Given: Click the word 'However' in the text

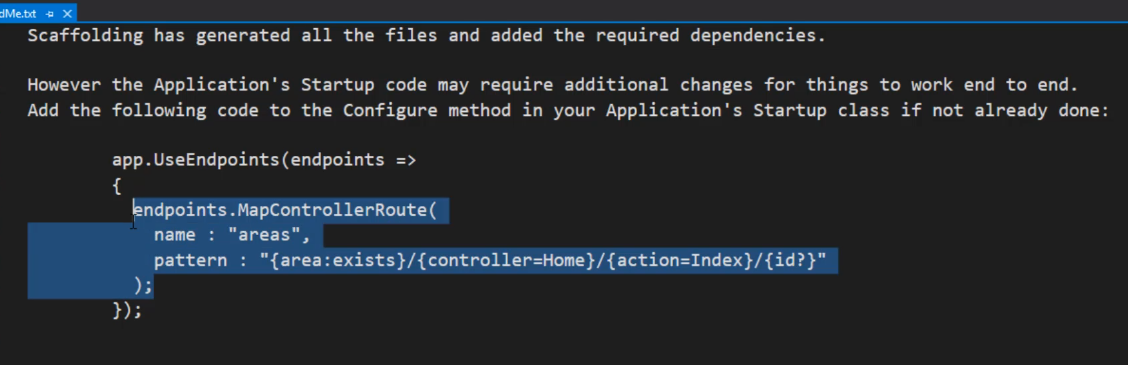Looking at the screenshot, I should (64, 85).
